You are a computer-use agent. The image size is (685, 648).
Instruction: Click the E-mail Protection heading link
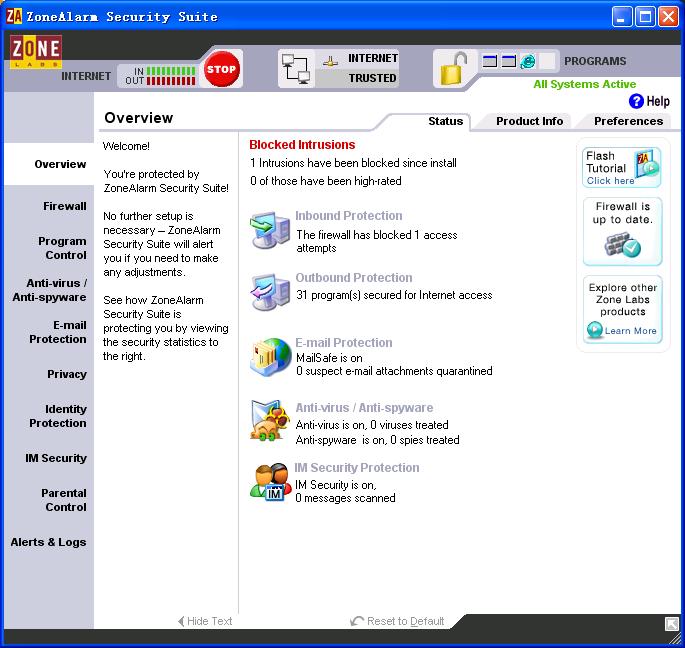[344, 343]
